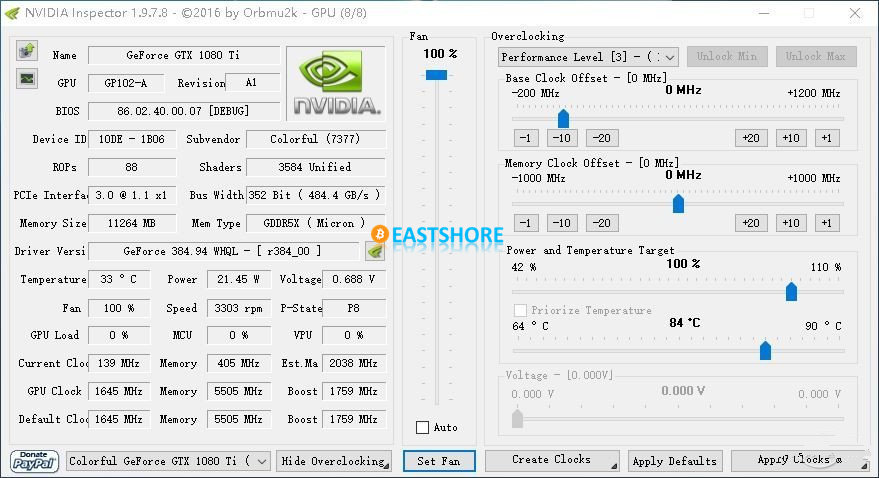
Task: Click the Driver Version field
Action: pyautogui.click(x=224, y=251)
